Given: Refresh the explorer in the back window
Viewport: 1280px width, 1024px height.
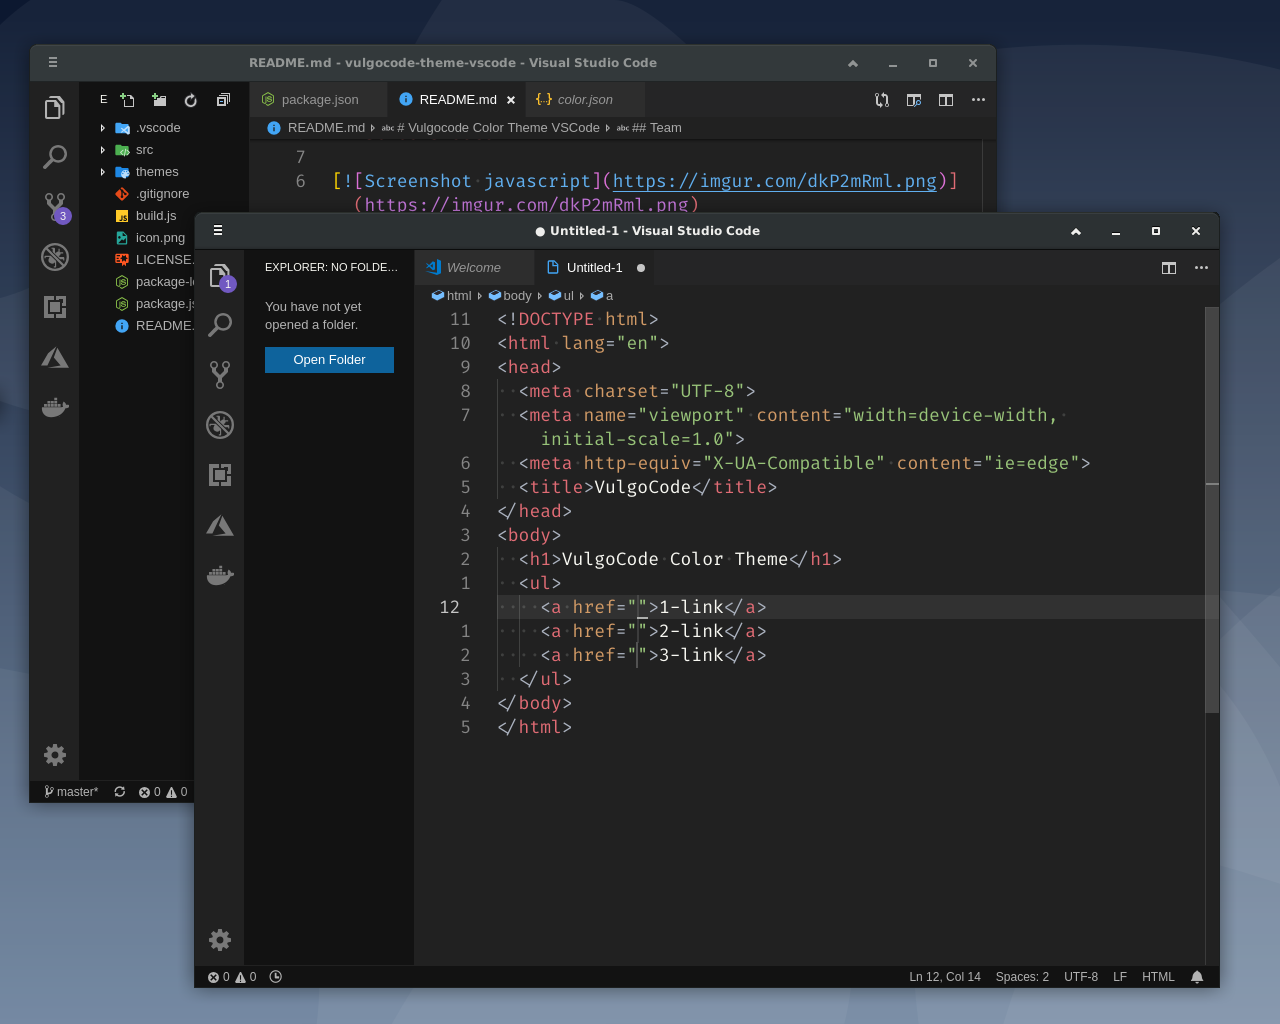Looking at the screenshot, I should coord(191,100).
